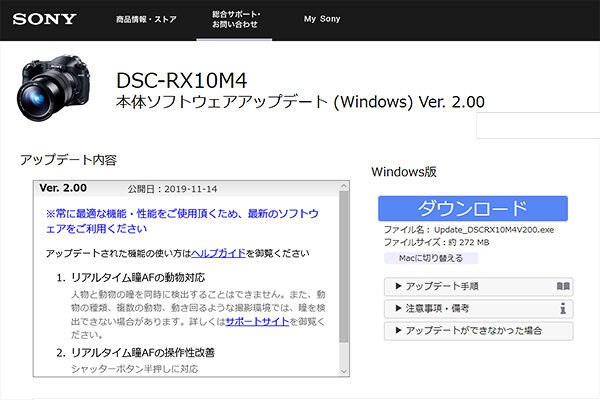This screenshot has height=400, width=600.
Task: Open the ヘルプガイド link
Action: point(218,253)
